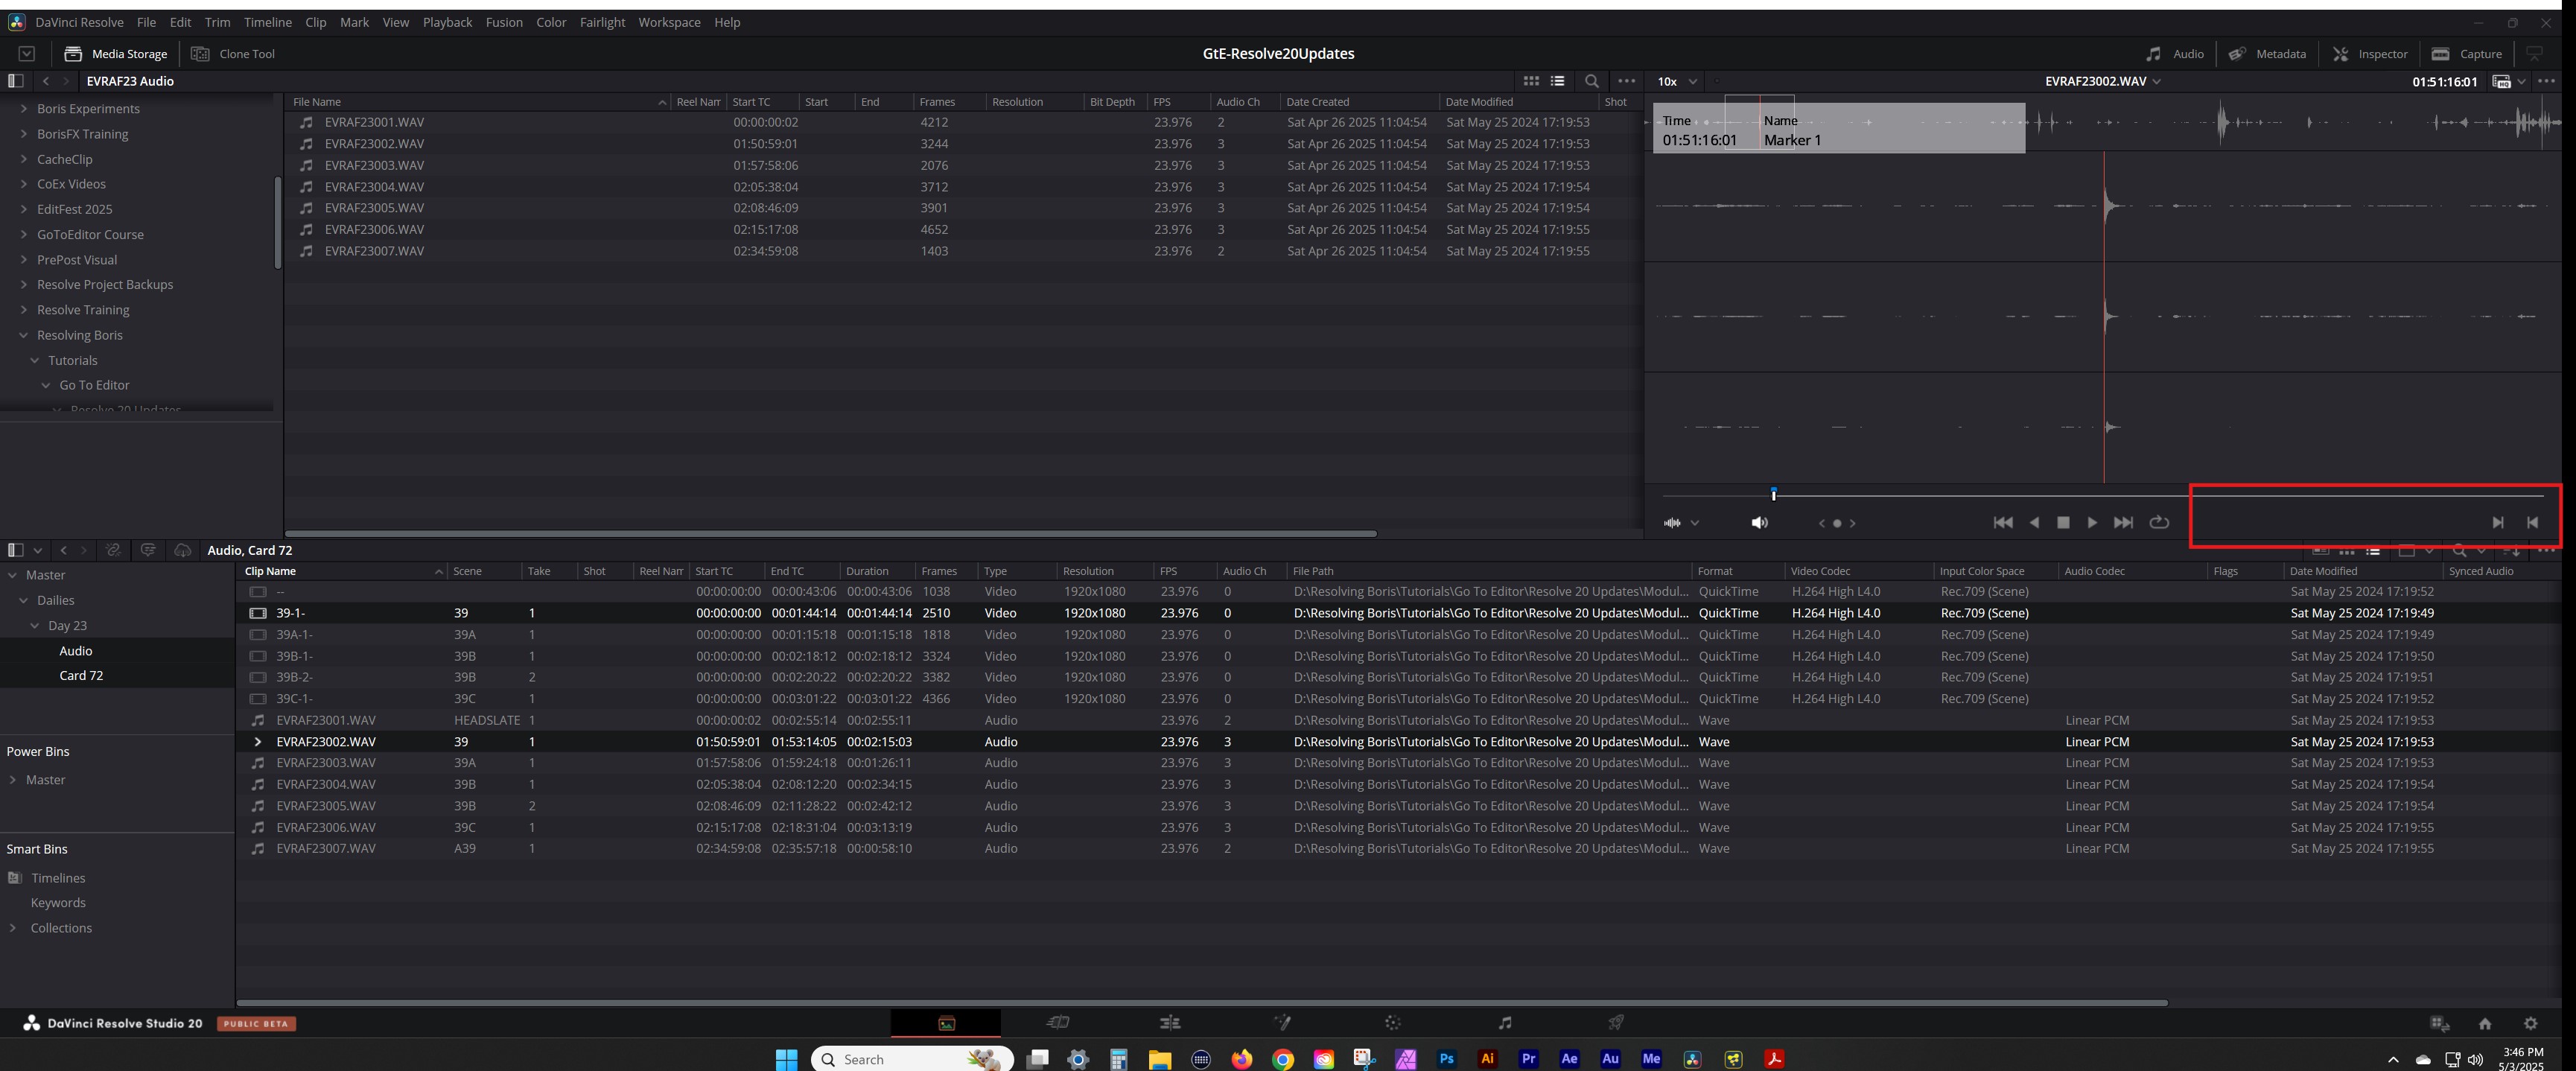Go to the last frame

click(x=2123, y=522)
